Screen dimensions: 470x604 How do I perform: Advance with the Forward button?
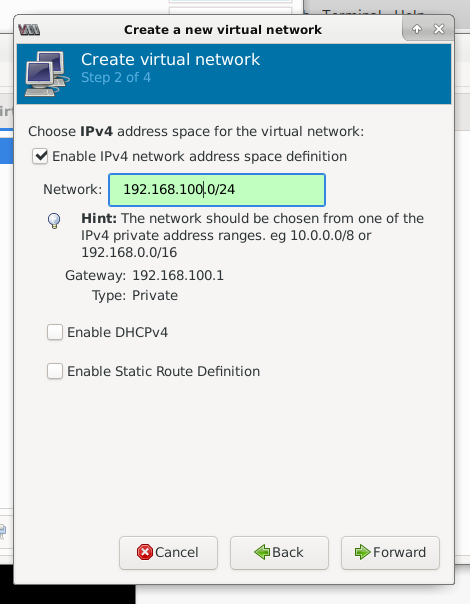coord(390,552)
